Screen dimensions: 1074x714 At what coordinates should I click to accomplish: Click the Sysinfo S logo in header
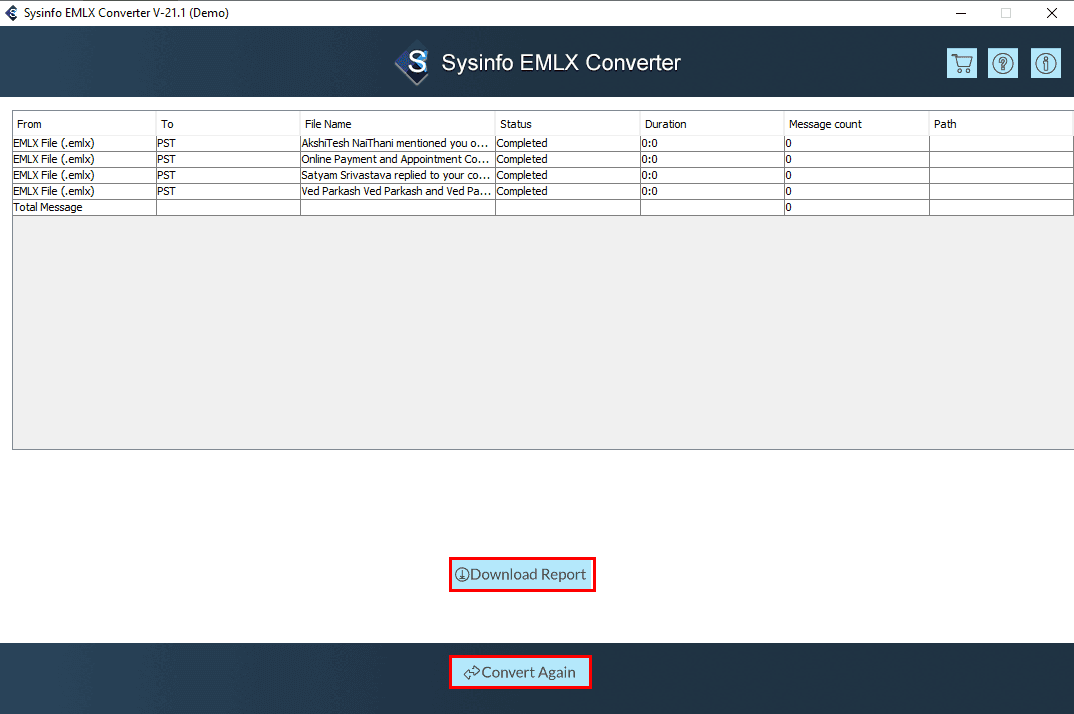tap(413, 62)
